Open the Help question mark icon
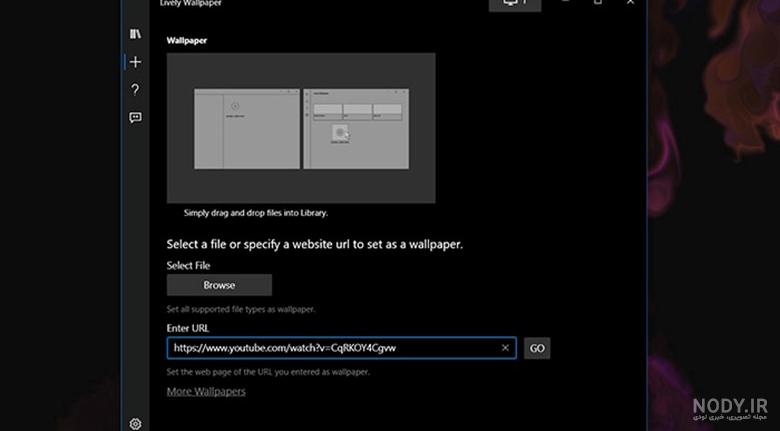 tap(135, 90)
